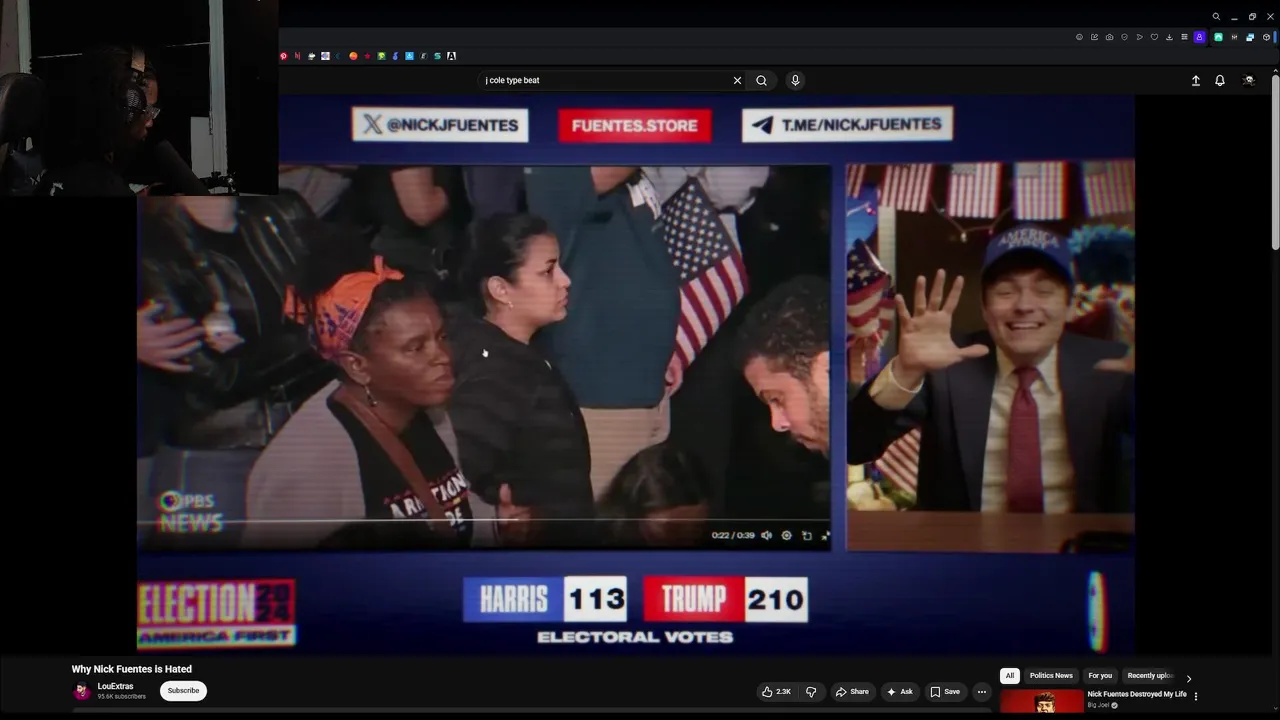Click the Ask button under the video
The image size is (1280, 720).
click(899, 691)
